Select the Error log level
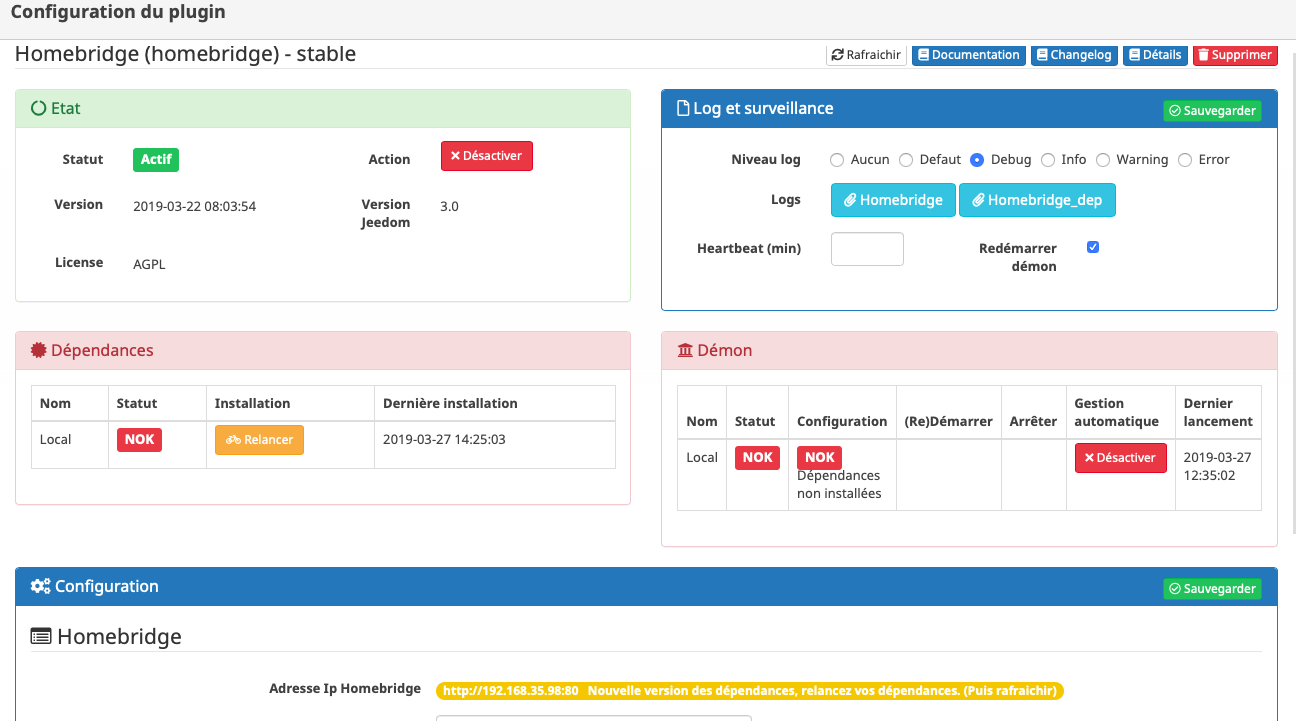The width and height of the screenshot is (1296, 722). tap(1185, 160)
